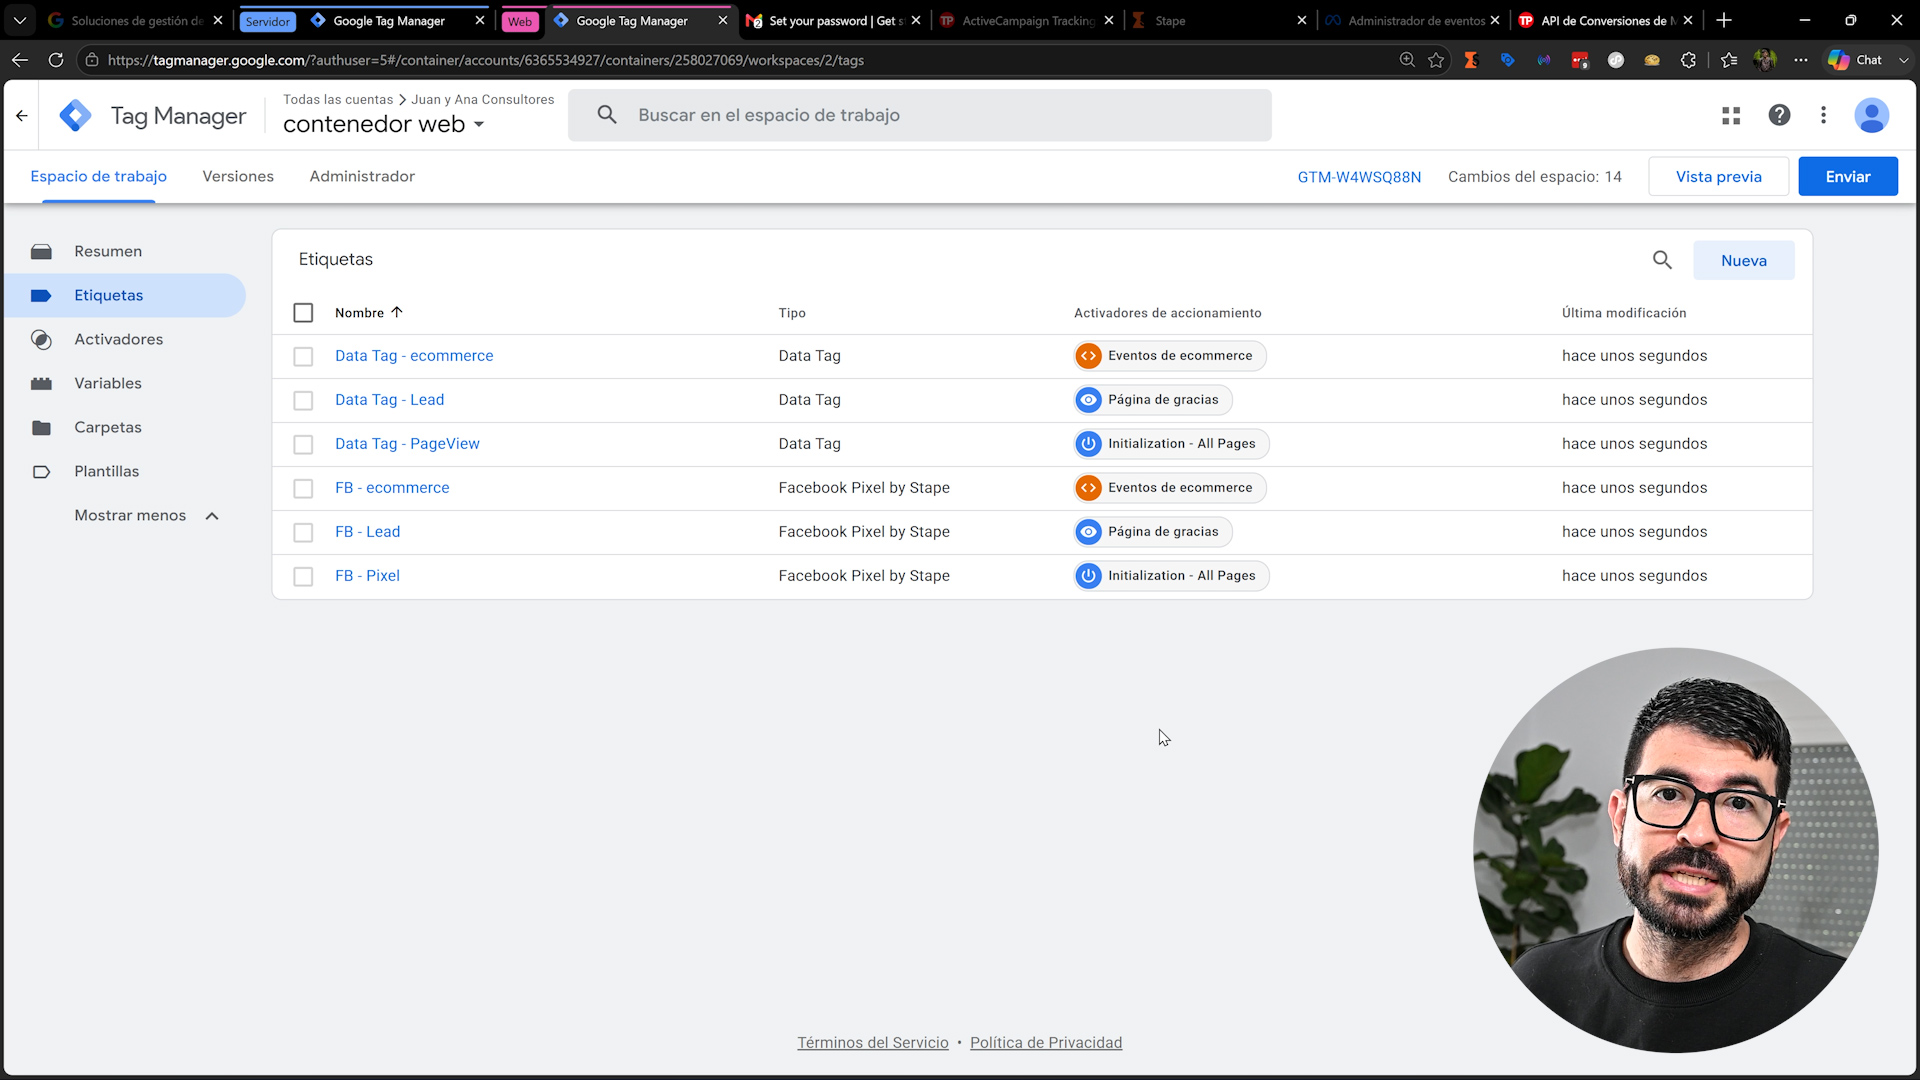Image resolution: width=1920 pixels, height=1080 pixels.
Task: Sort by the Nombre column arrow
Action: click(x=396, y=312)
